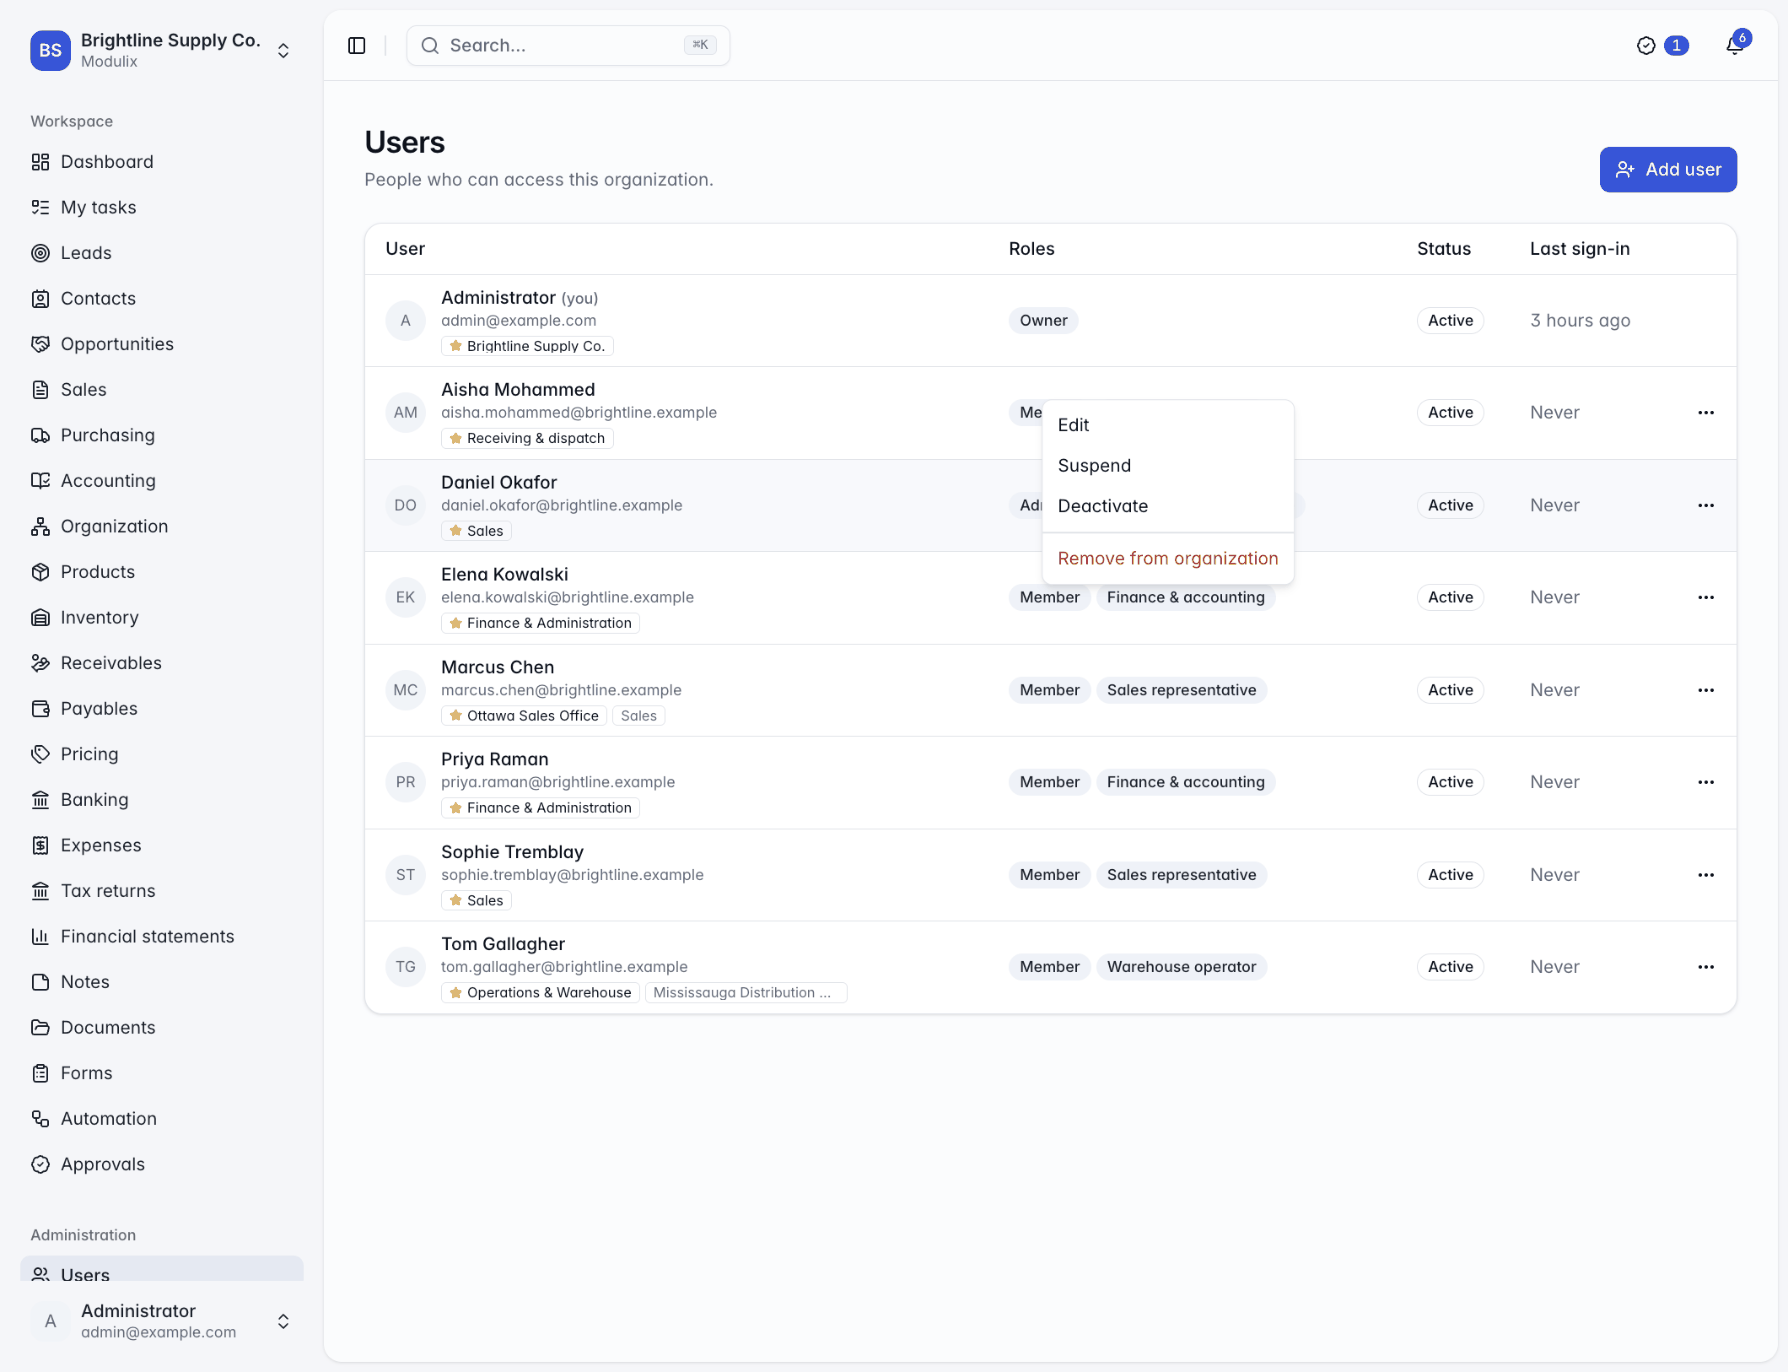The image size is (1788, 1372).
Task: Select Remove from organization
Action: pyautogui.click(x=1168, y=558)
